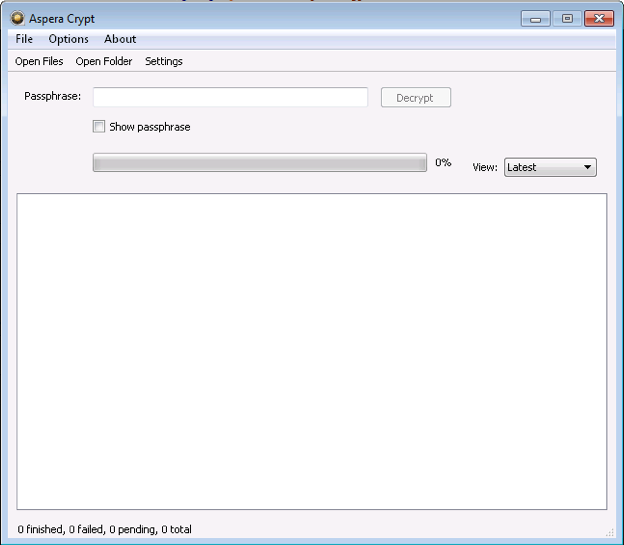Open the About menu
Image resolution: width=624 pixels, height=545 pixels.
tap(120, 39)
